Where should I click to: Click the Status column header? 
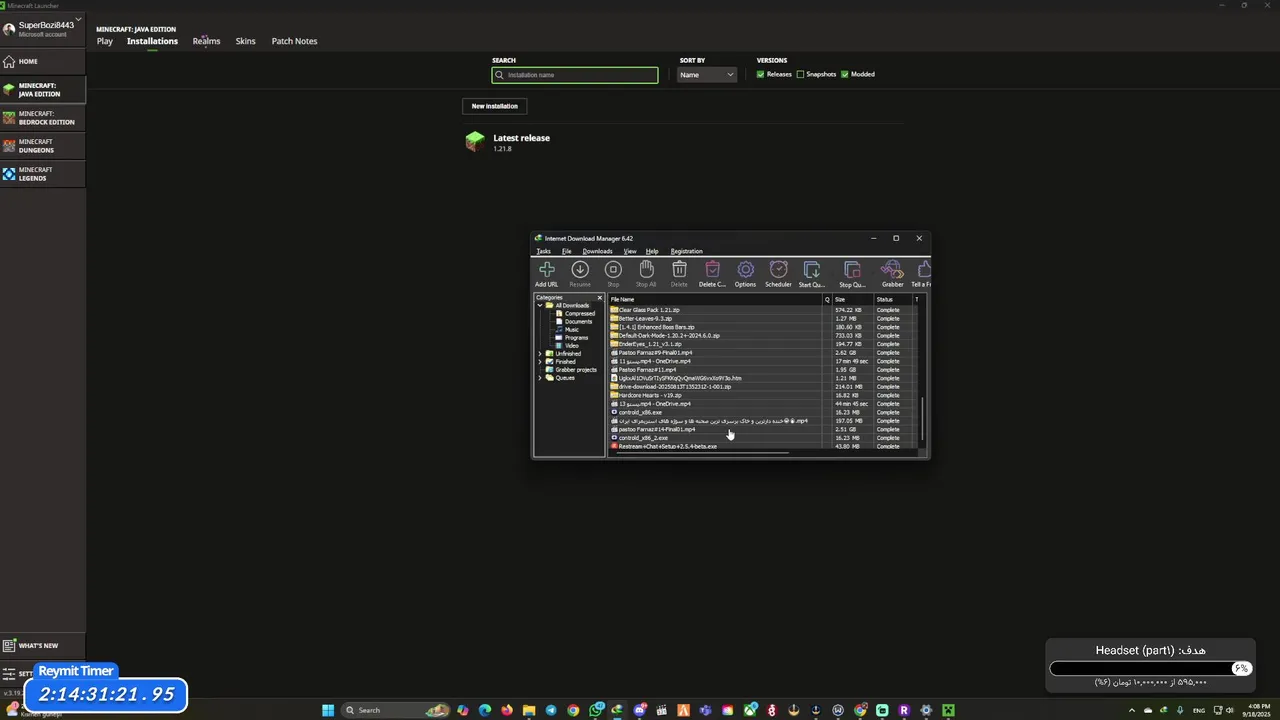click(x=893, y=299)
